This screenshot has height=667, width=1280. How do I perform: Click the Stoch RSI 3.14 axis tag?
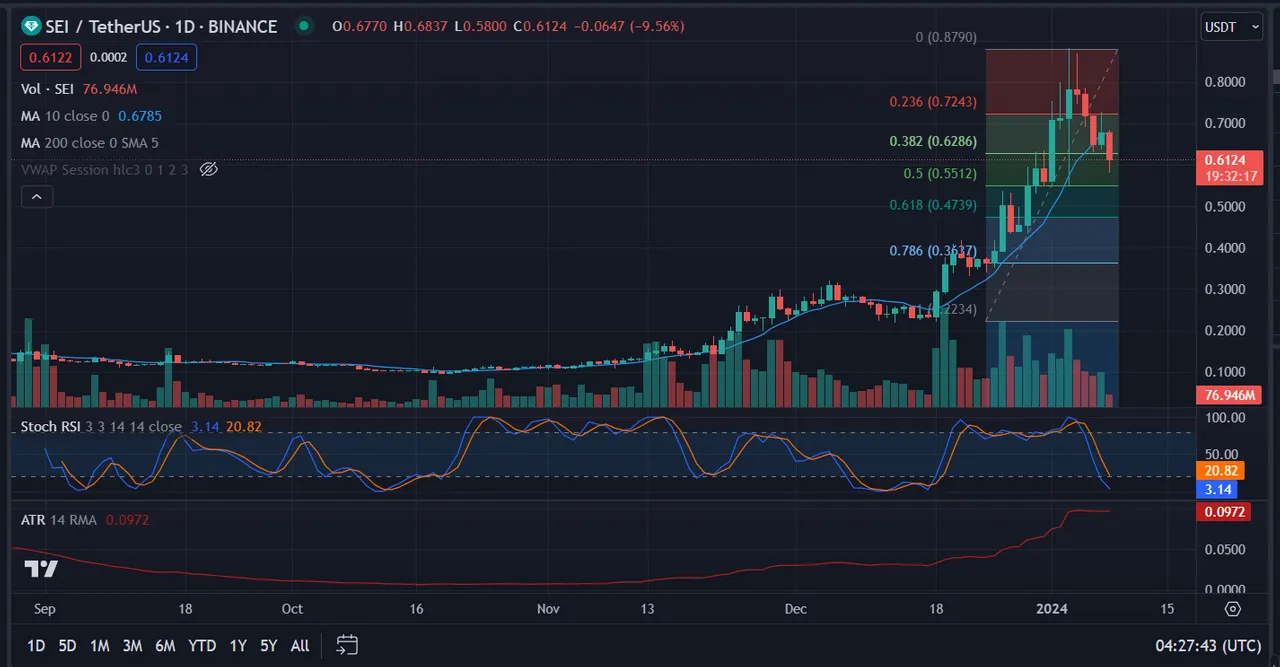[x=1216, y=490]
